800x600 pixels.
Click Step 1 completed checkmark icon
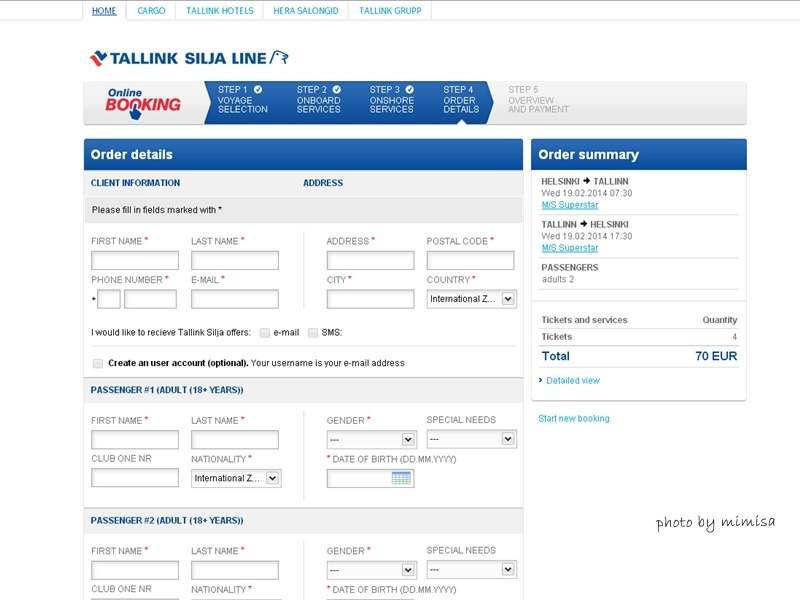258,89
